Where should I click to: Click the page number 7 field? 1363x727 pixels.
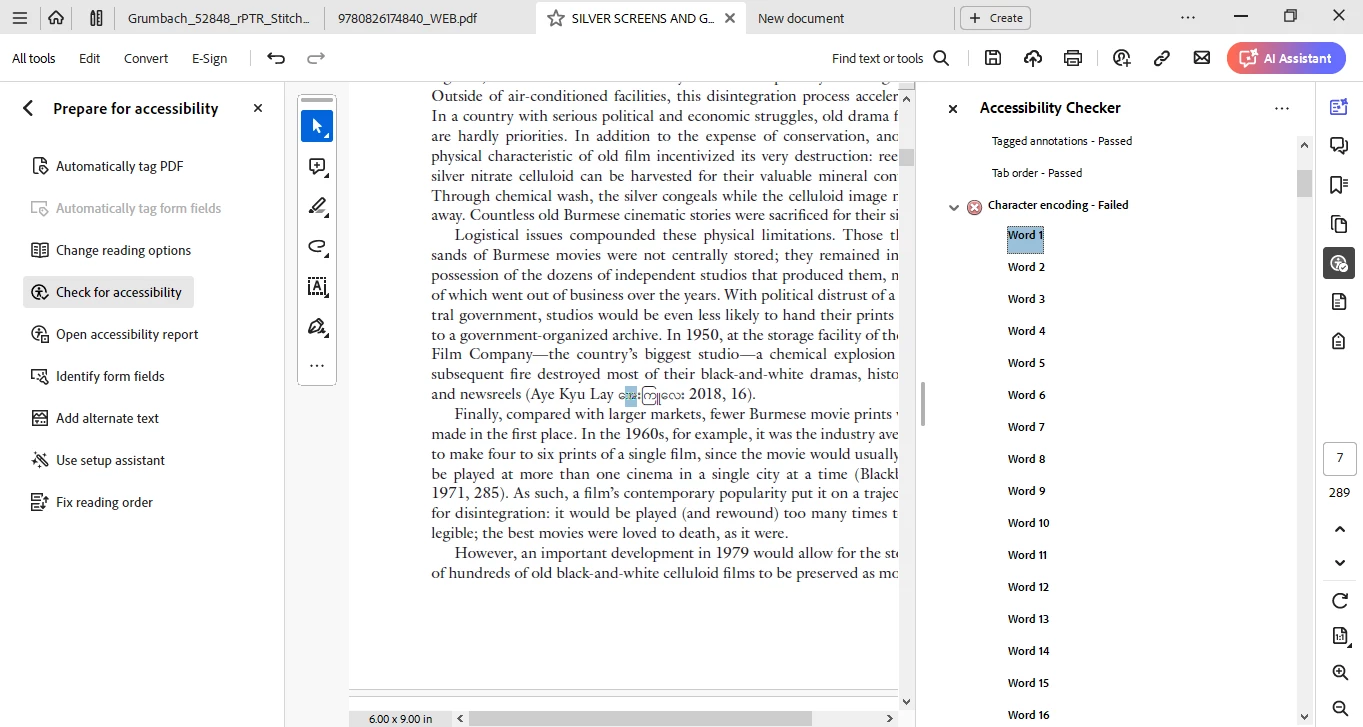[1340, 459]
